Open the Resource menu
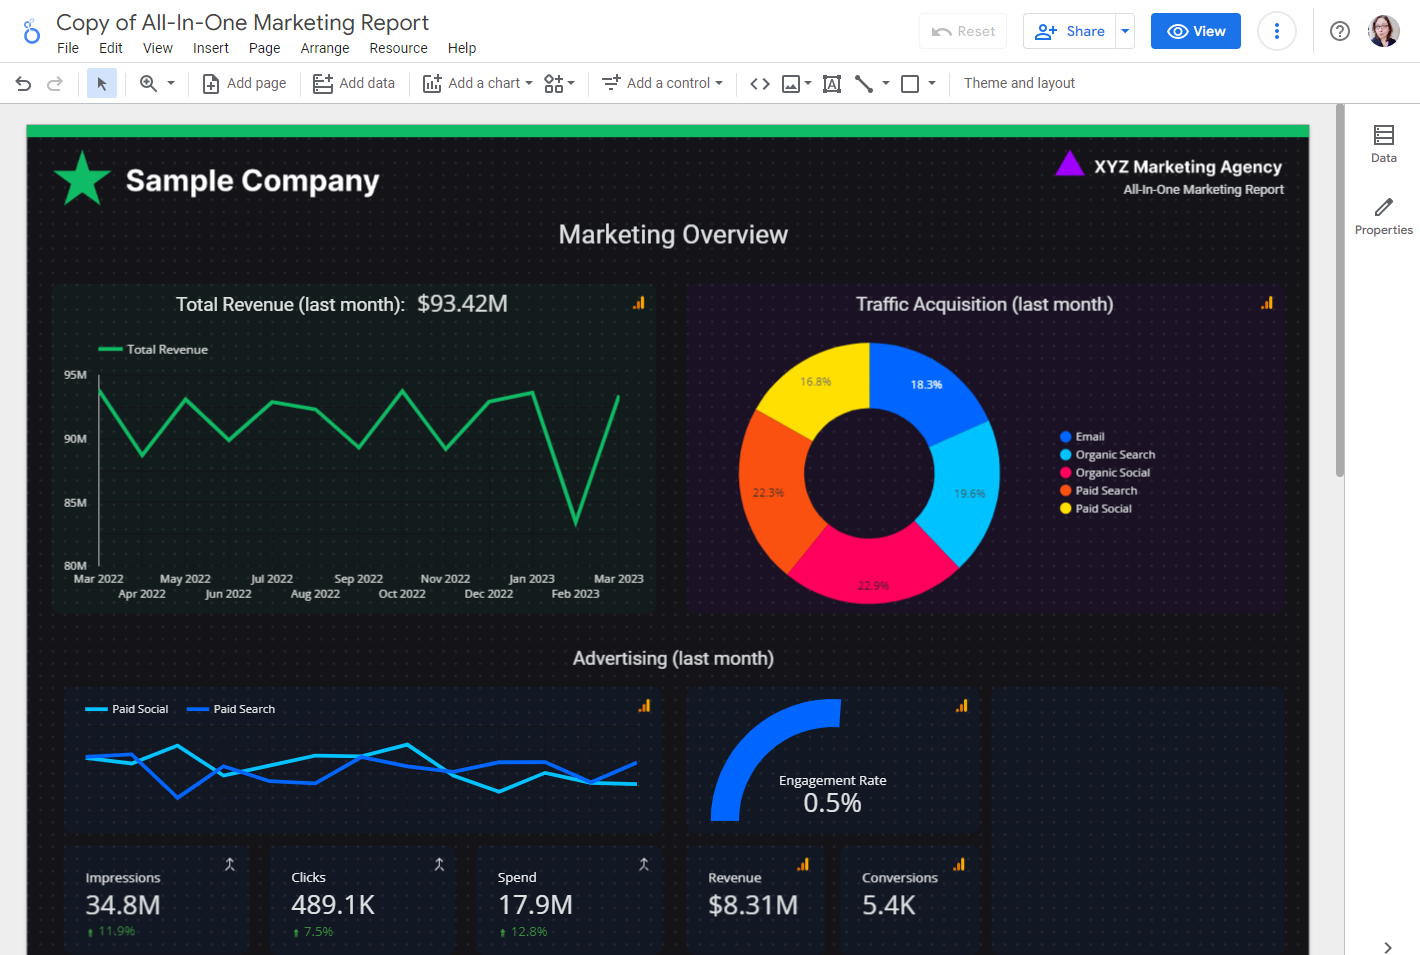 [x=398, y=48]
